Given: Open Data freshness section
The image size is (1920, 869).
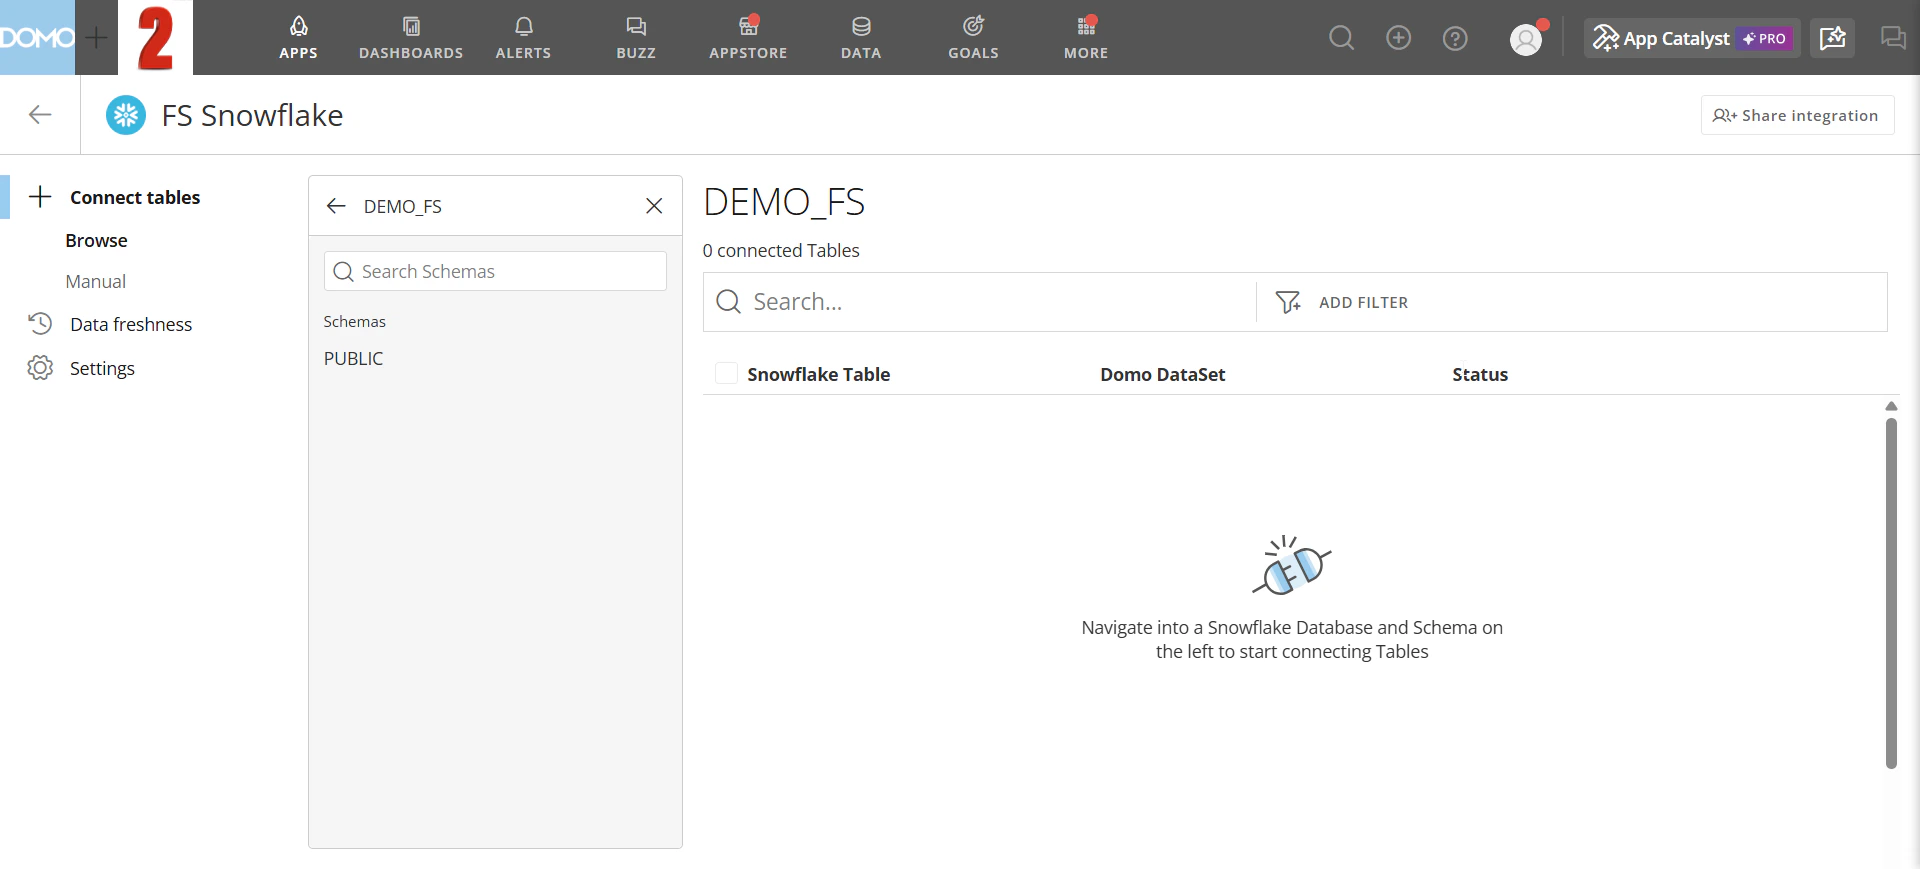Looking at the screenshot, I should coord(131,324).
